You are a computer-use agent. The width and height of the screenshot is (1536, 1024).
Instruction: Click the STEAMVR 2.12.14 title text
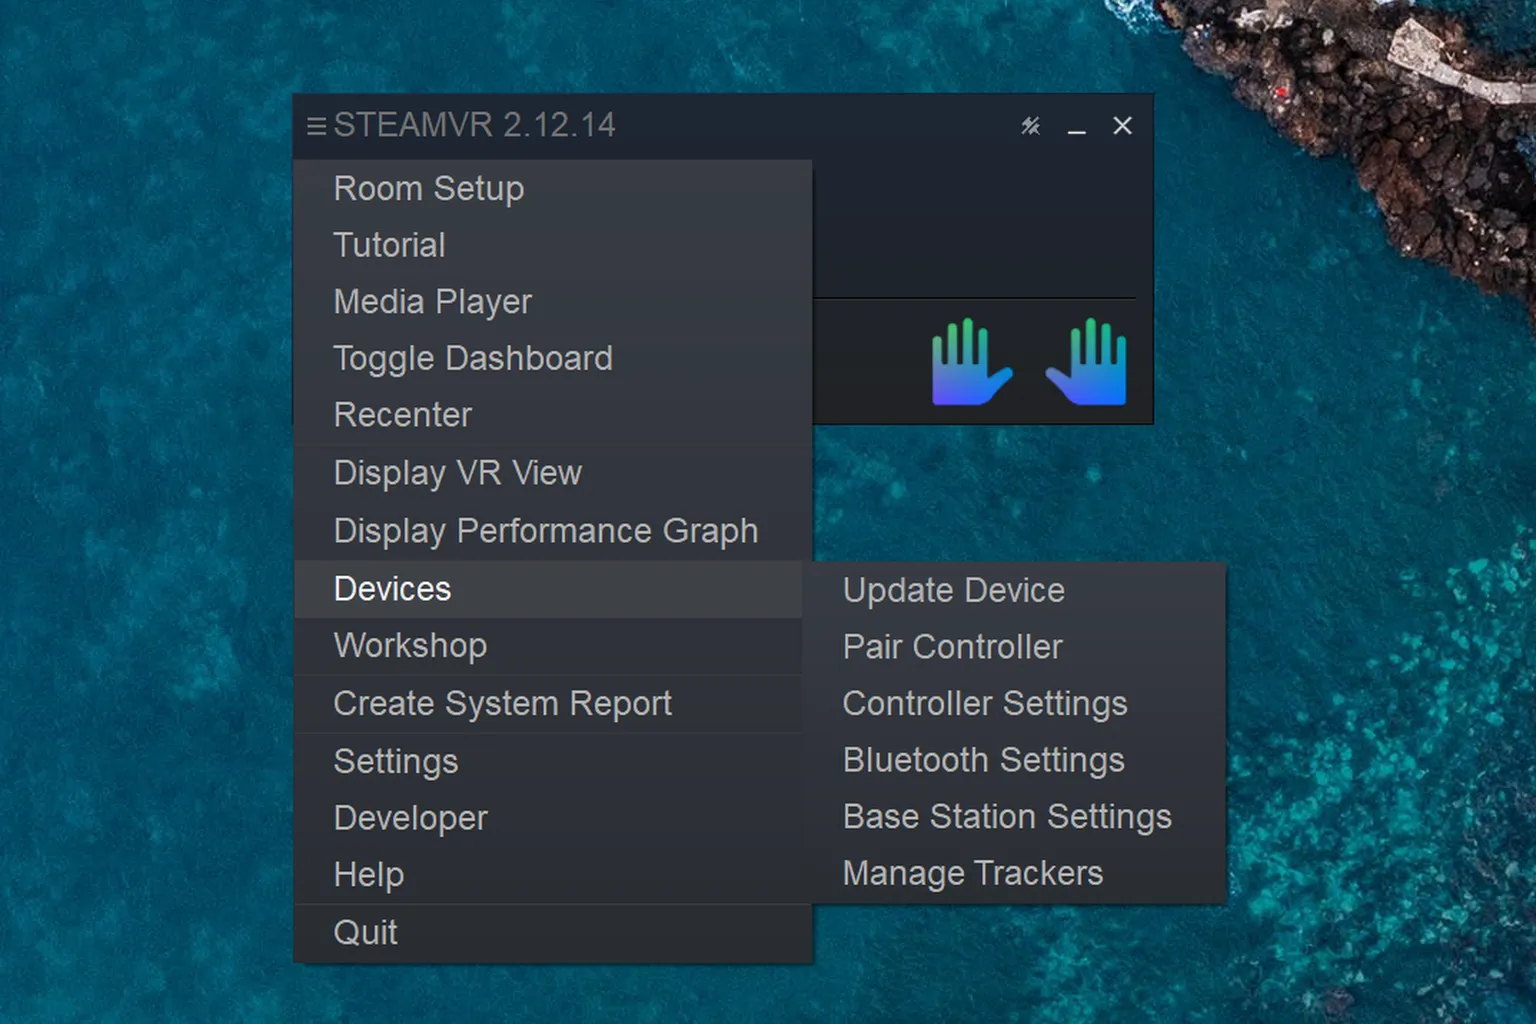click(474, 125)
